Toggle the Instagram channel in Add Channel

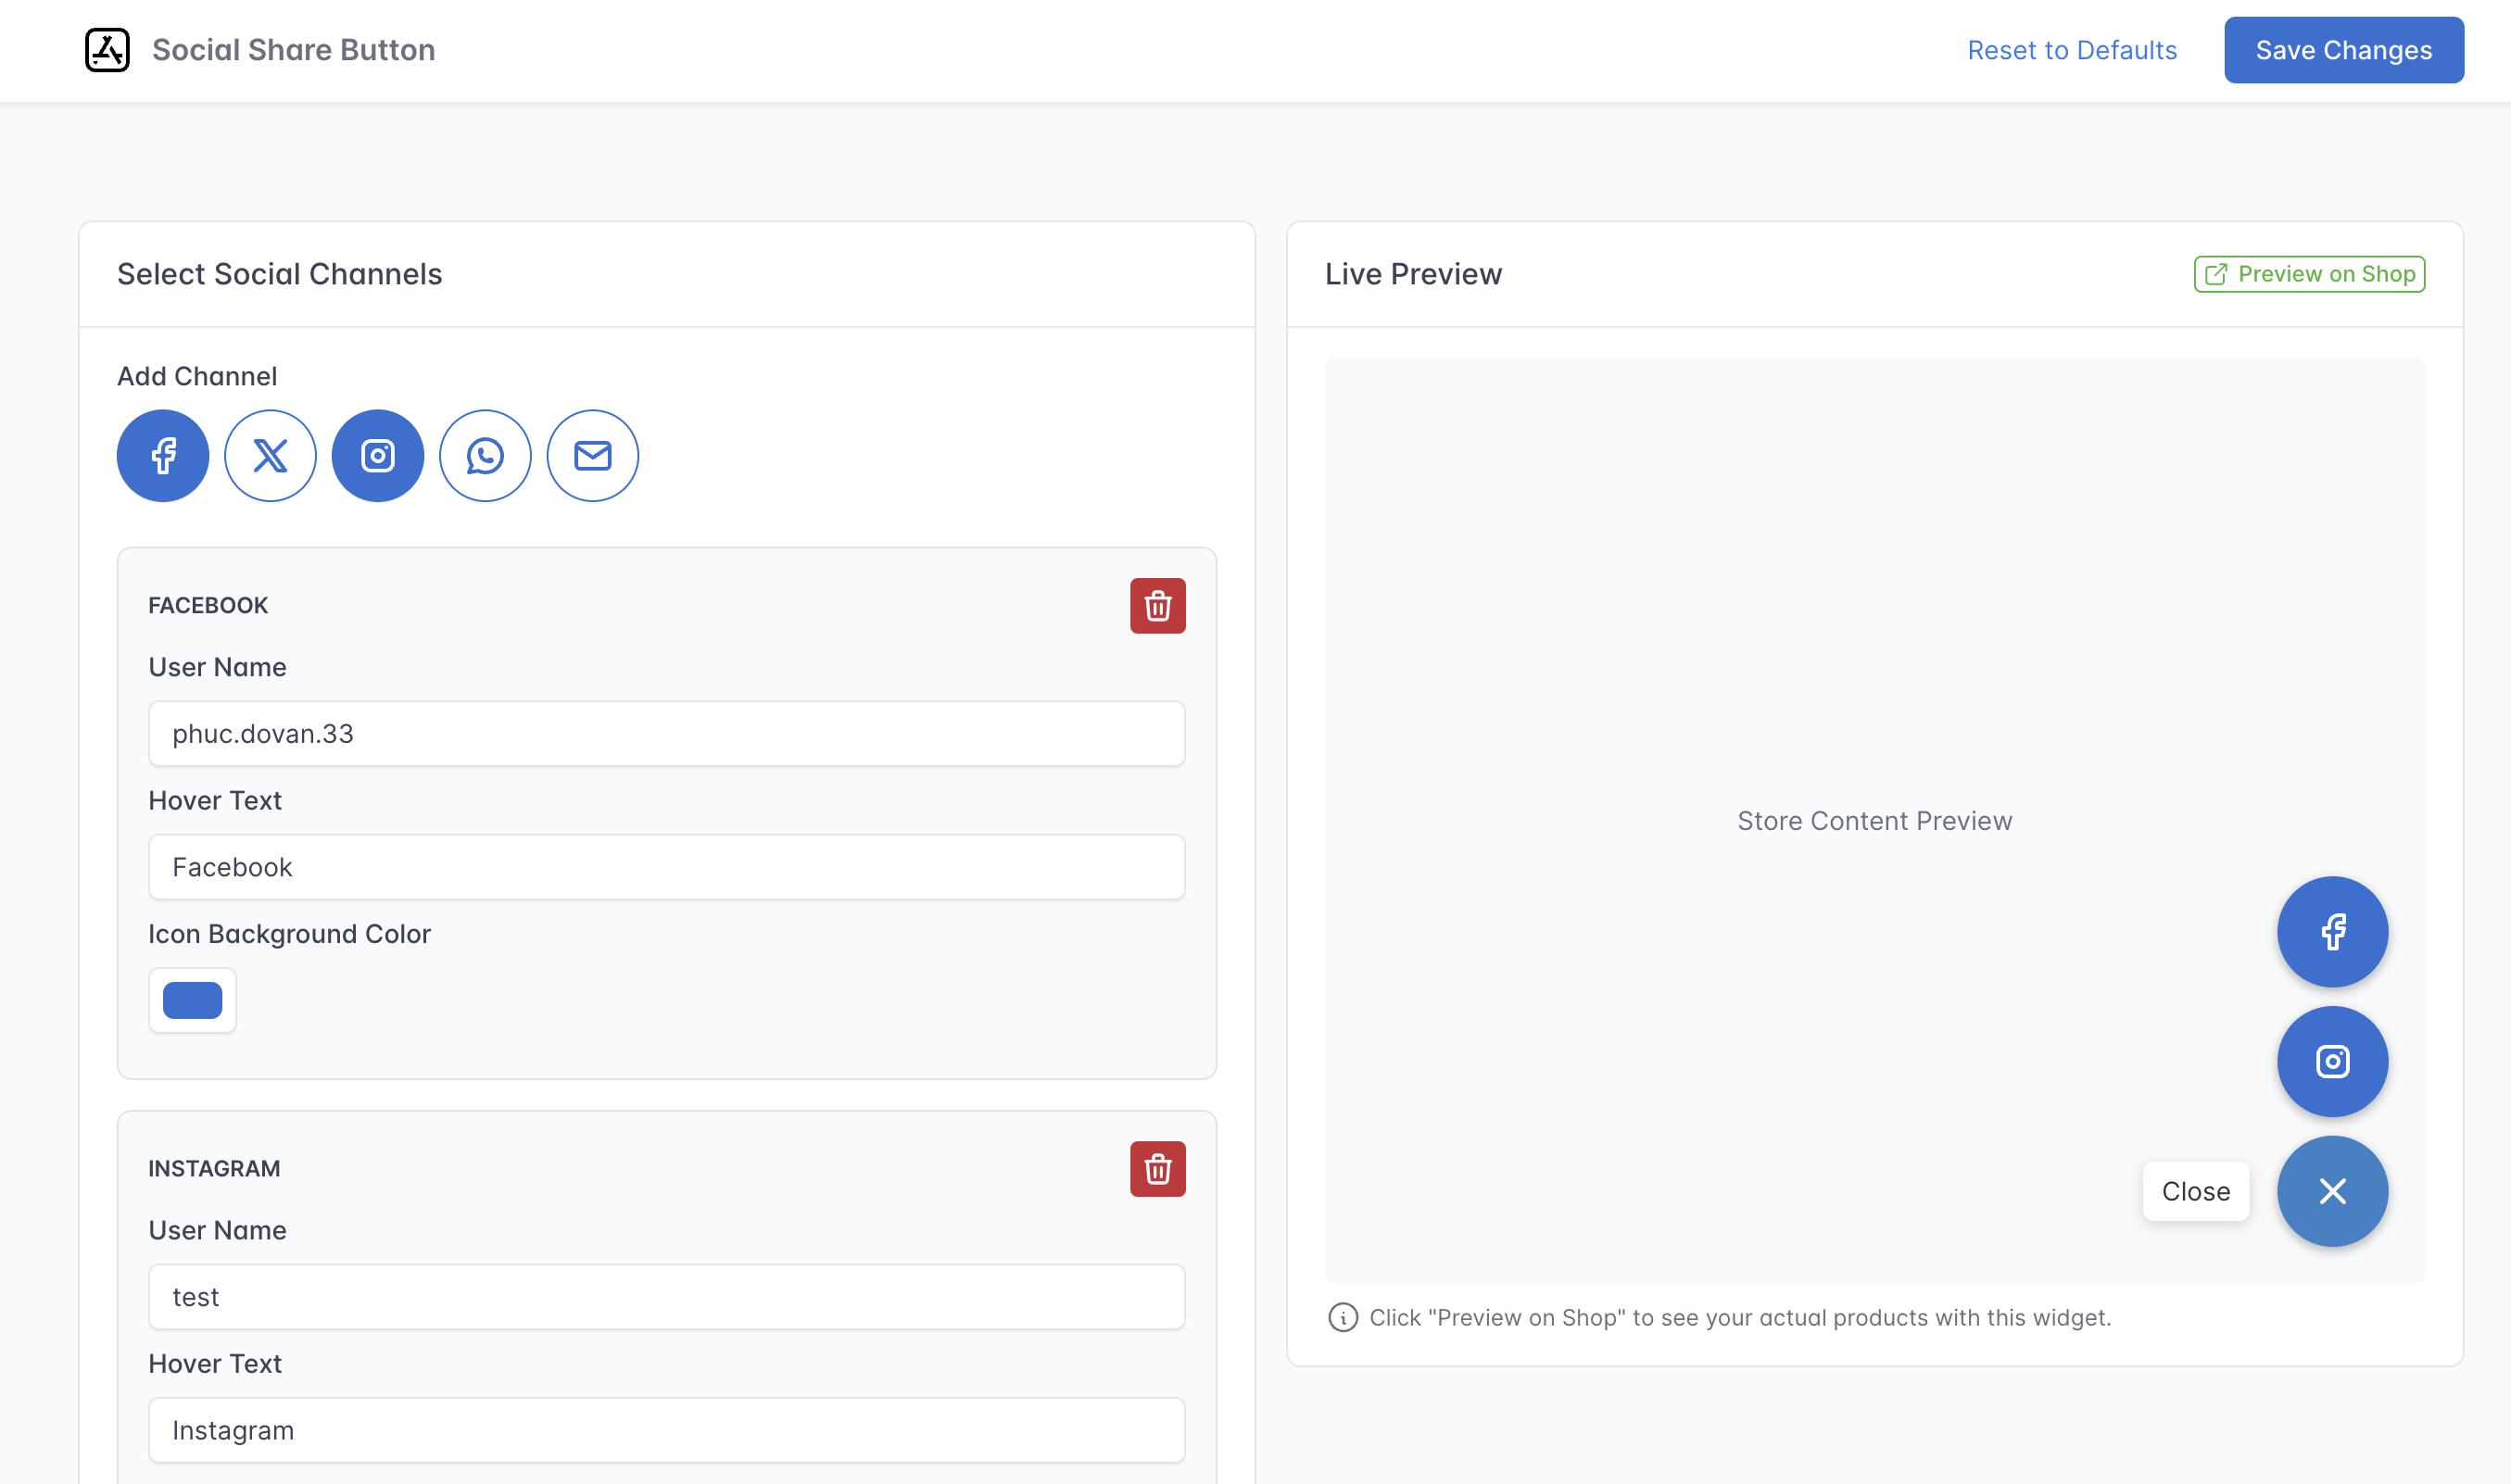pyautogui.click(x=378, y=456)
